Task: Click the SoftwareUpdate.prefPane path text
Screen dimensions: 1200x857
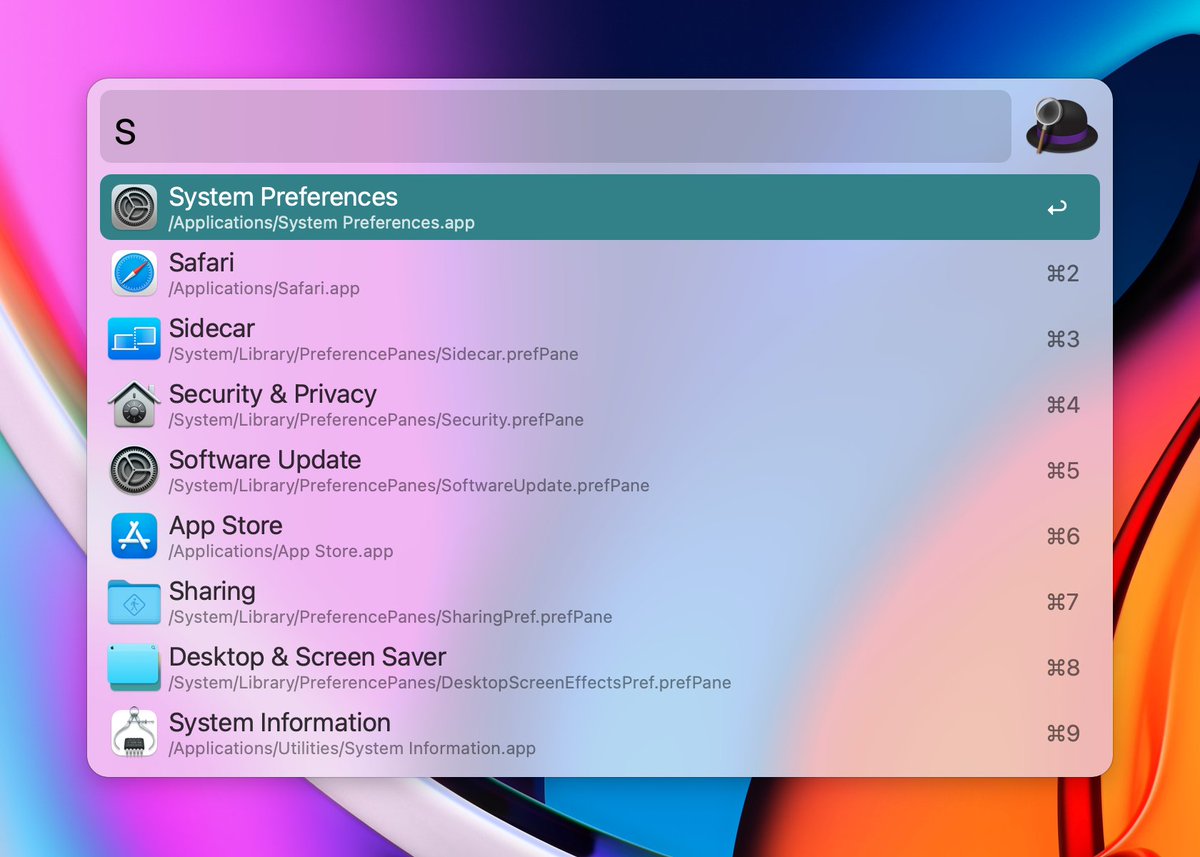Action: [x=409, y=486]
